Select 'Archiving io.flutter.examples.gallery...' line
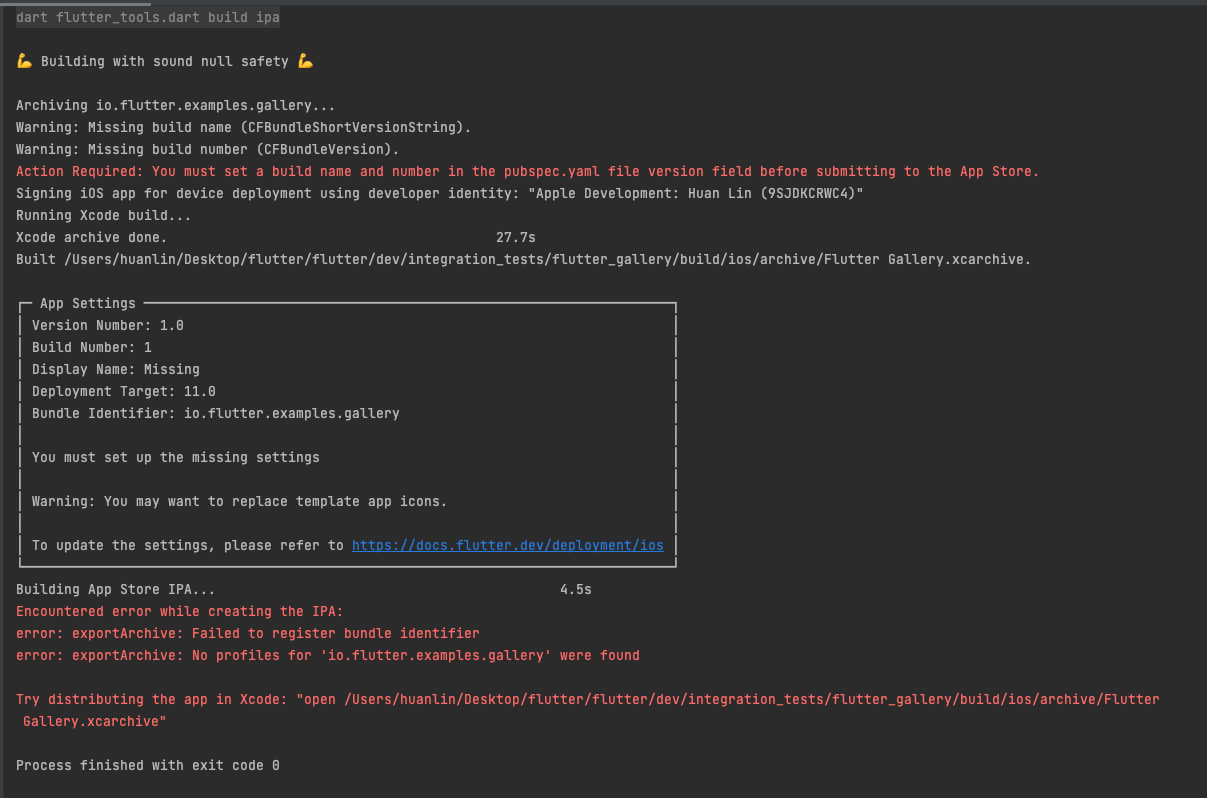 [176, 105]
